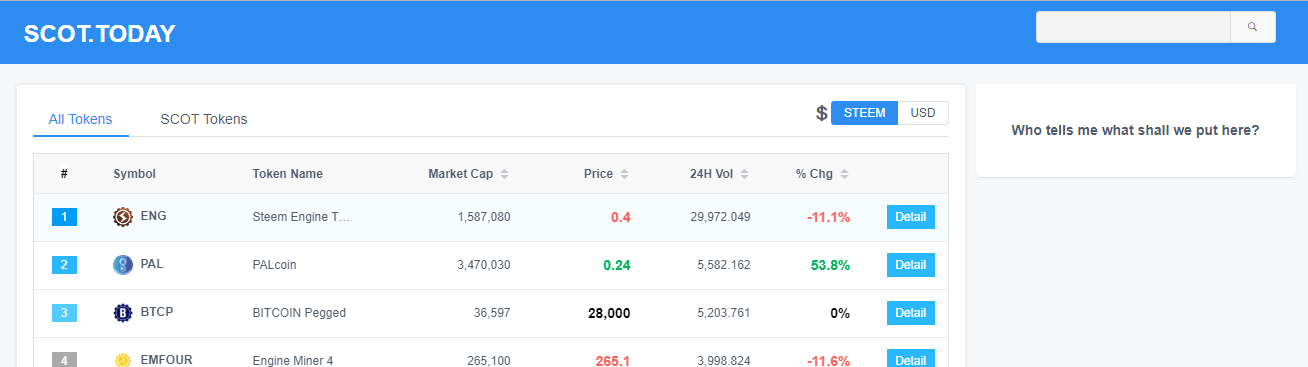
Task: Open the All Tokens tab
Action: click(x=81, y=119)
